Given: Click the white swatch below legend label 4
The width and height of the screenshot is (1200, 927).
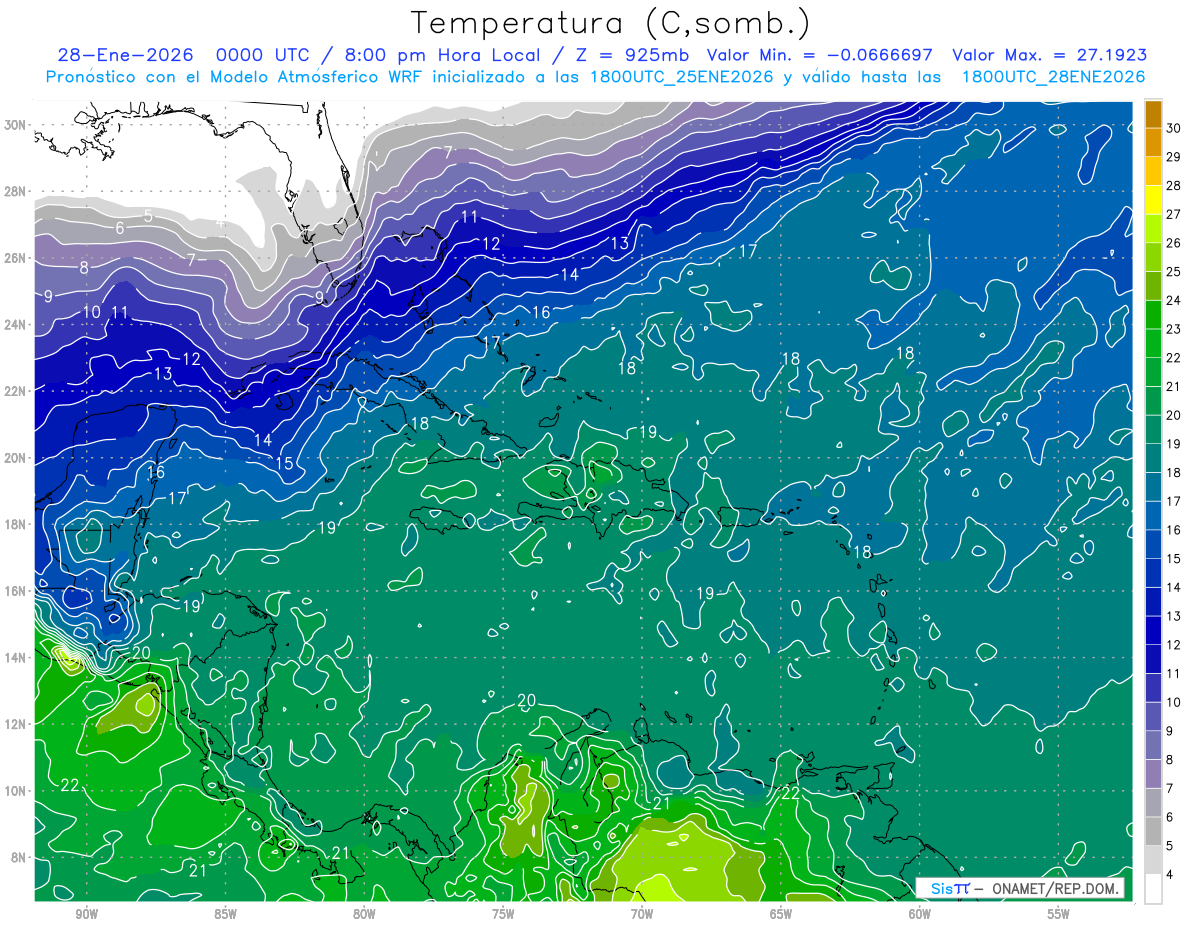Looking at the screenshot, I should tap(1153, 889).
